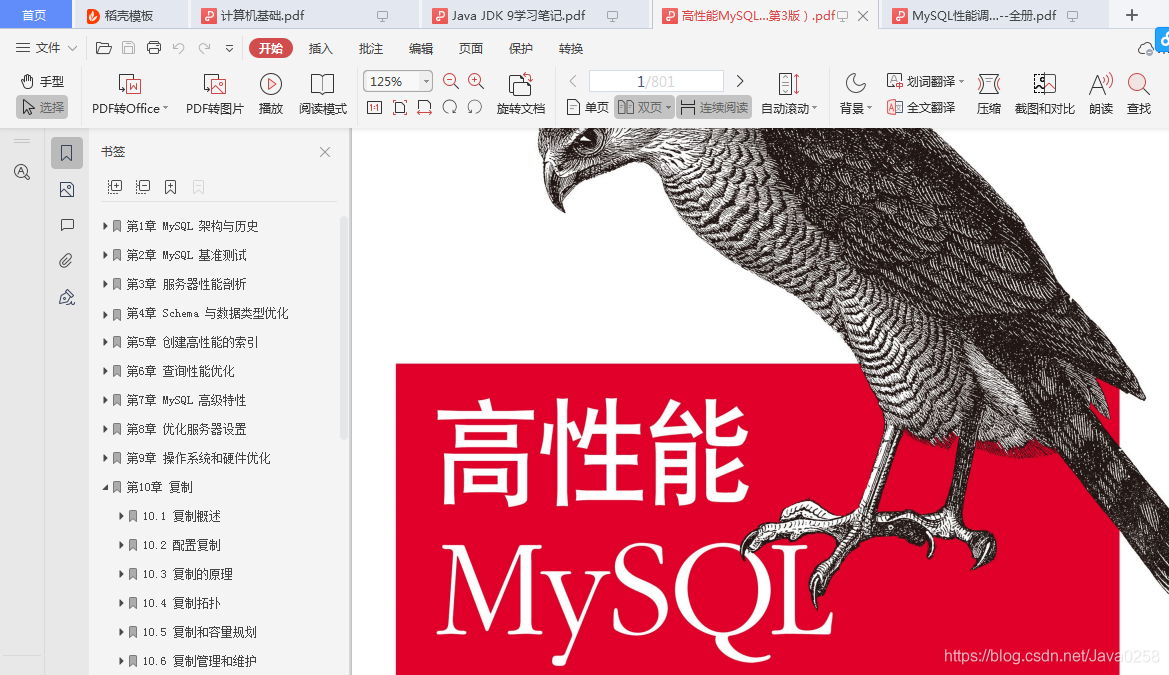Screen dimensions: 1169x675
Task: Open attachments paperclip icon in sidebar
Action: coord(66,261)
